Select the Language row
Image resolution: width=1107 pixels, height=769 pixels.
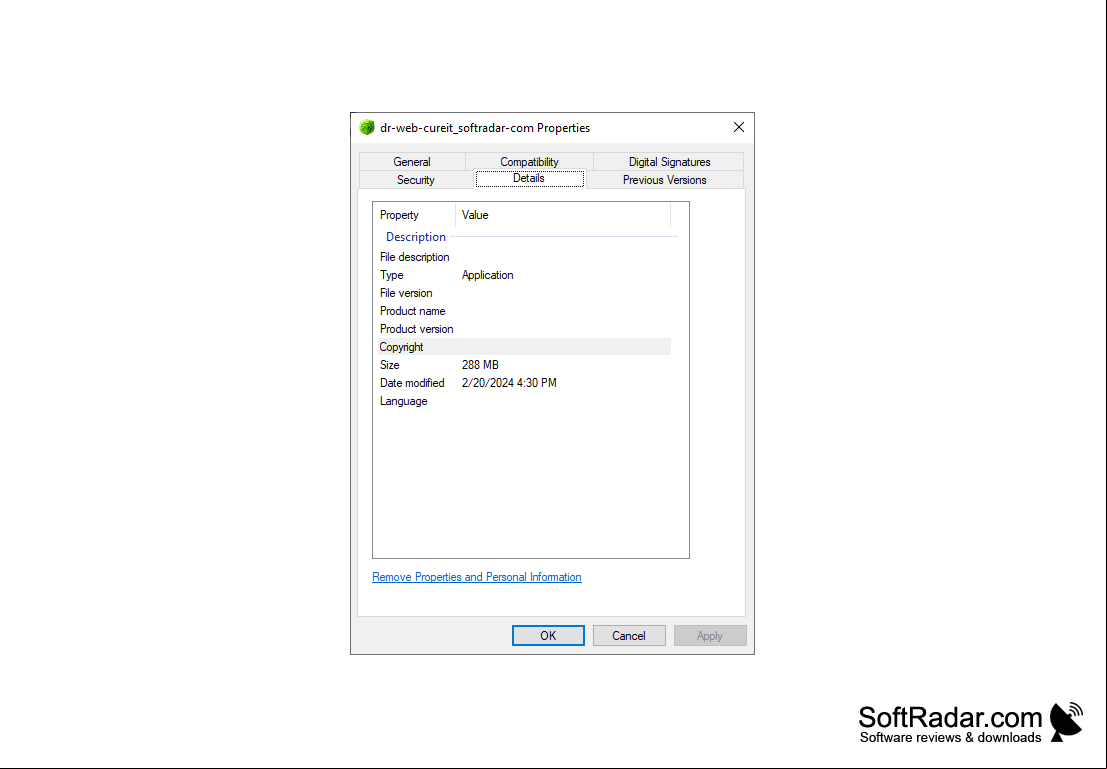(x=525, y=401)
